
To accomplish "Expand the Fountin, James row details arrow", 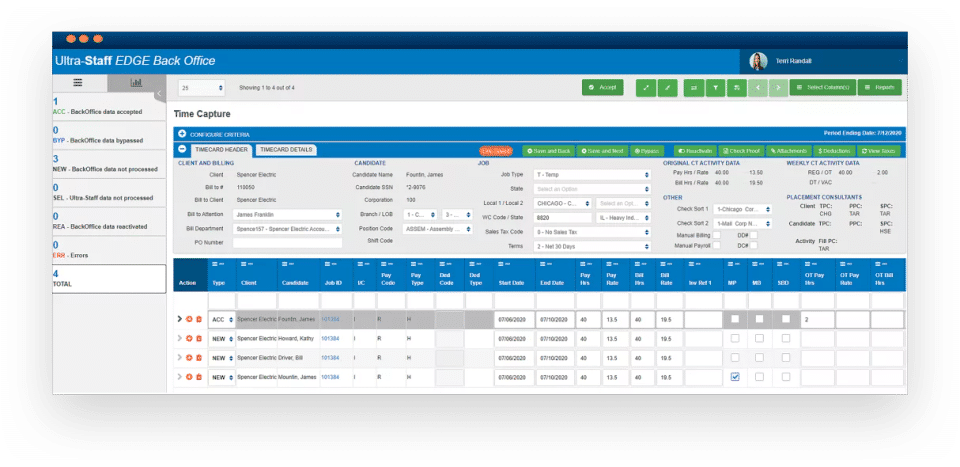I will click(179, 319).
